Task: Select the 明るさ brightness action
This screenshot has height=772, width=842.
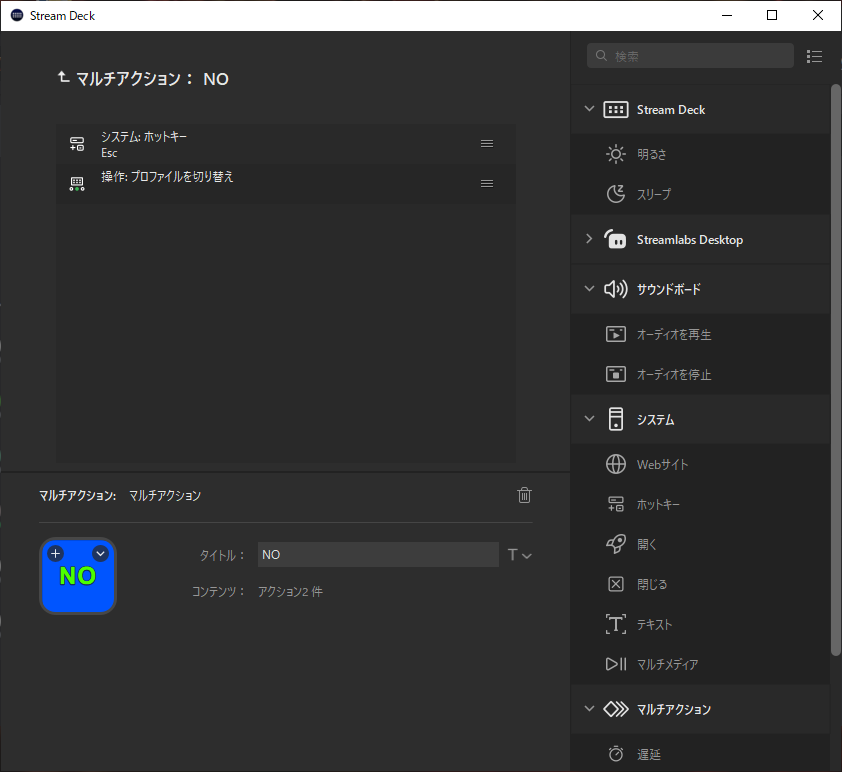Action: (652, 155)
